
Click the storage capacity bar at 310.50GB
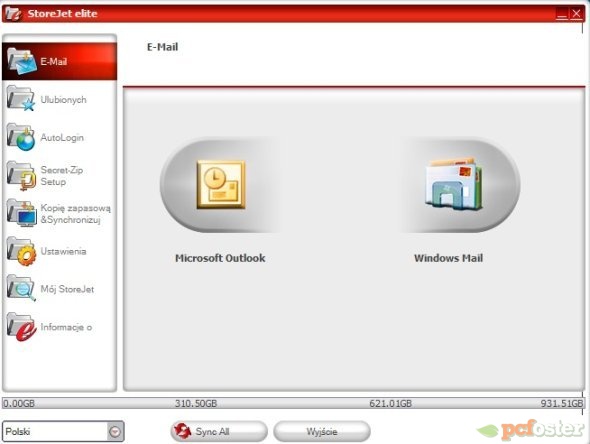(196, 403)
